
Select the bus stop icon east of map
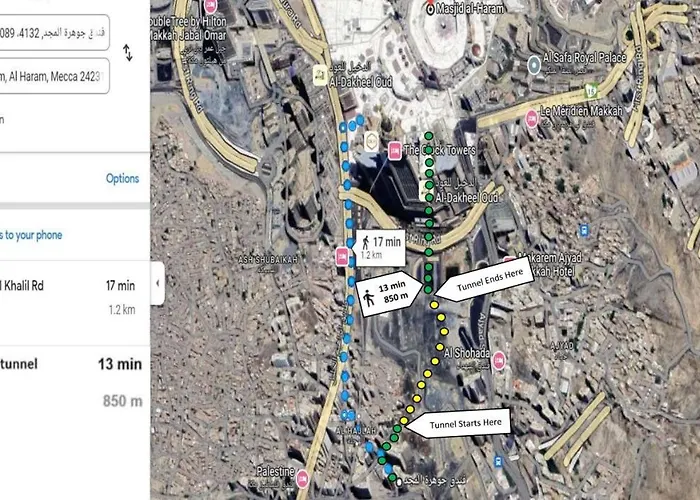coord(583,231)
